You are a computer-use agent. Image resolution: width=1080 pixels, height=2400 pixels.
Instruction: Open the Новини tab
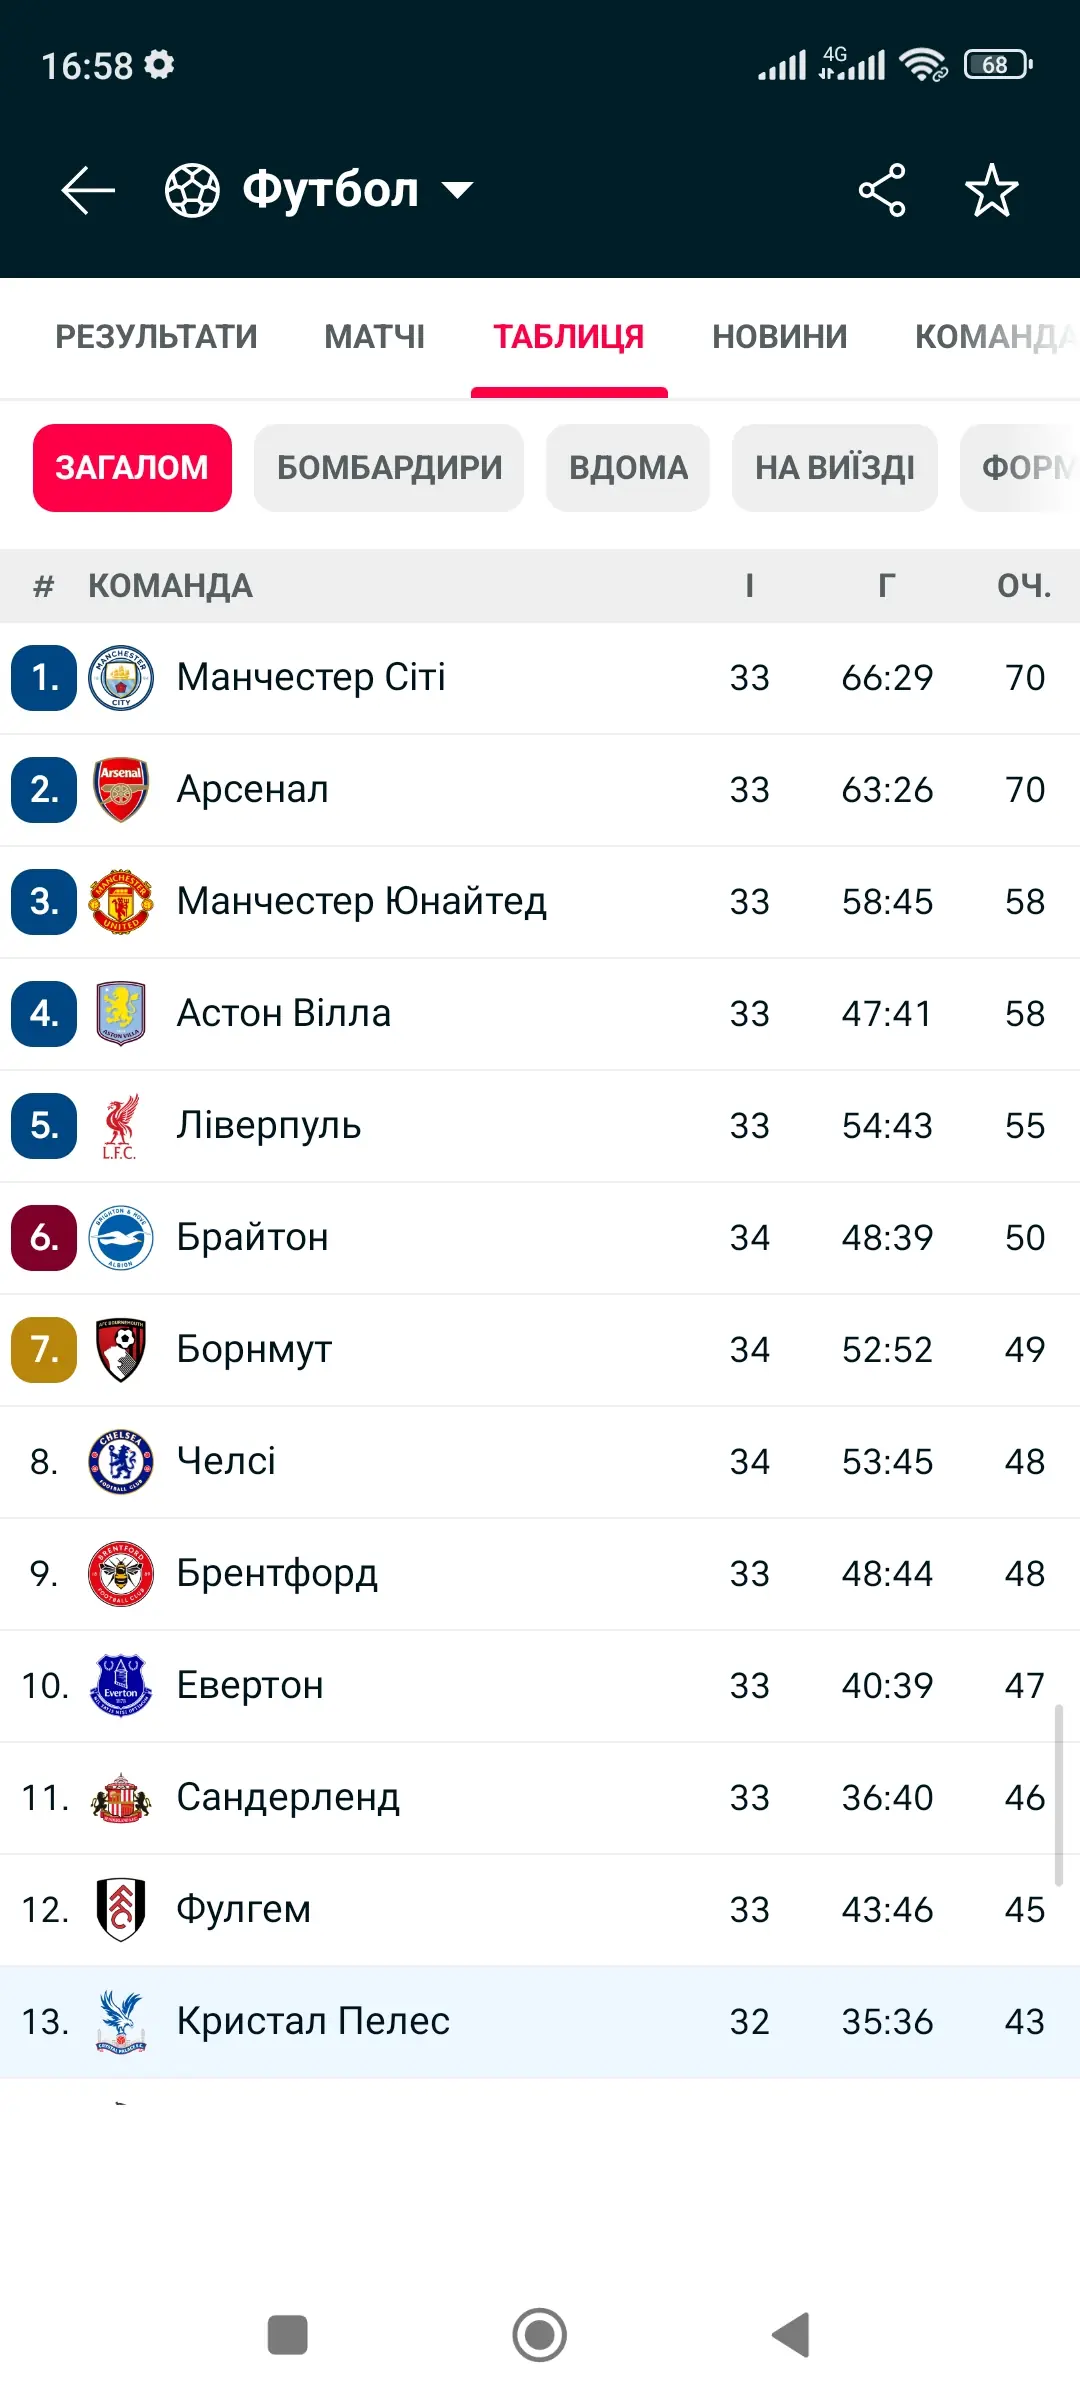click(x=779, y=337)
